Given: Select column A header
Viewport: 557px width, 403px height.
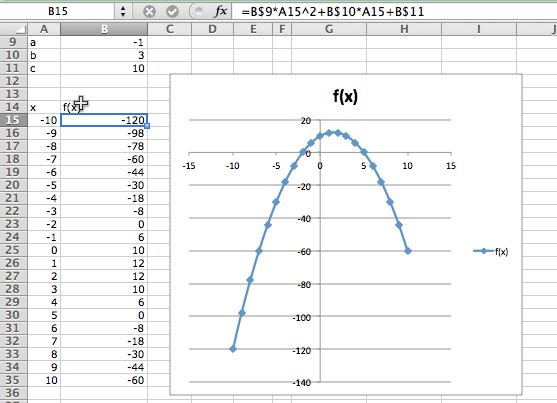Looking at the screenshot, I should point(44,29).
